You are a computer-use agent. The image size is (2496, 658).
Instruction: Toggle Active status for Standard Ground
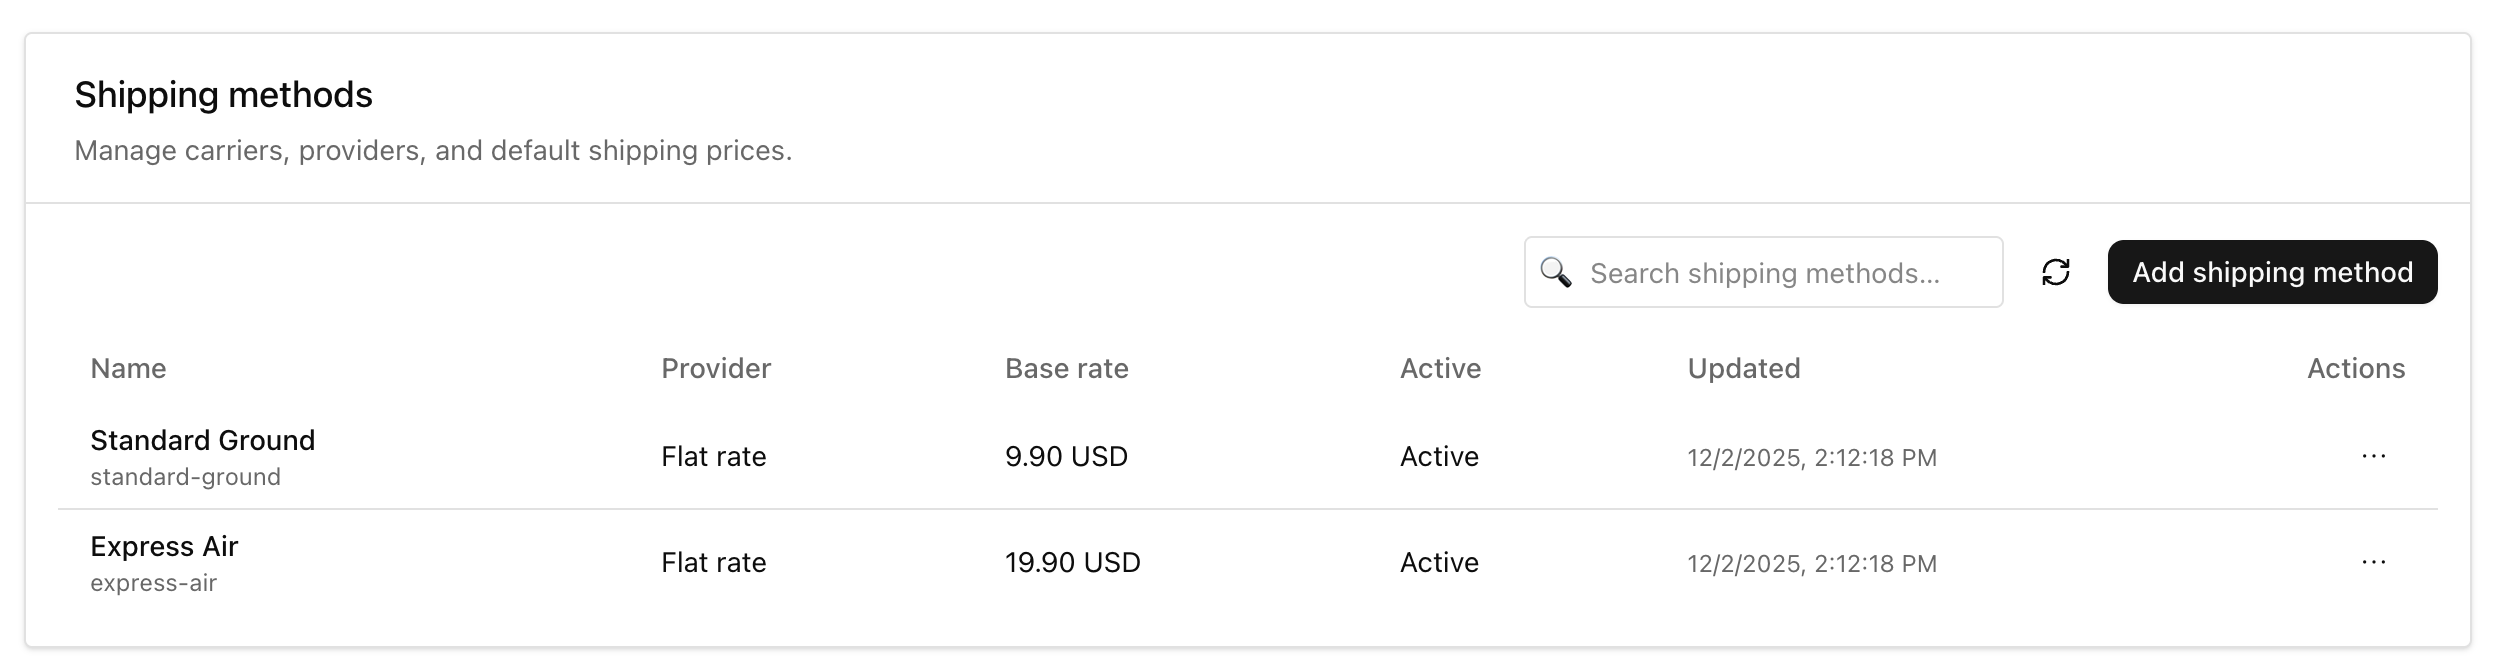pos(1440,457)
